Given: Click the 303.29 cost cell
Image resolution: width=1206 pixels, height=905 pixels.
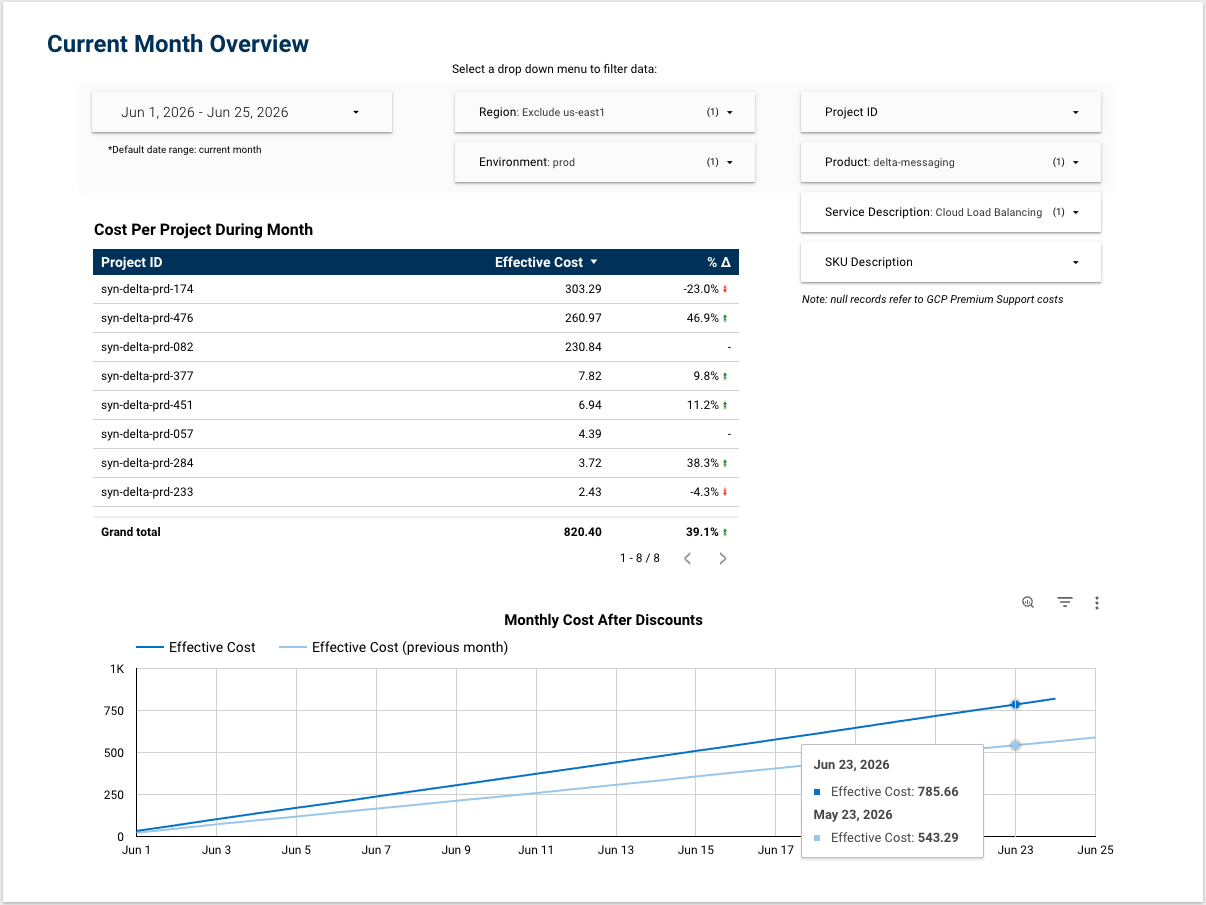Looking at the screenshot, I should pyautogui.click(x=583, y=289).
